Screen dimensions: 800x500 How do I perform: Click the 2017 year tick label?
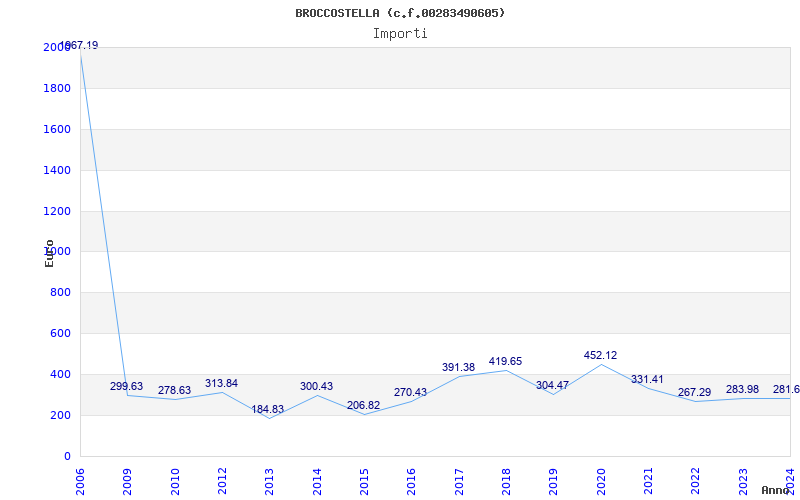459,482
